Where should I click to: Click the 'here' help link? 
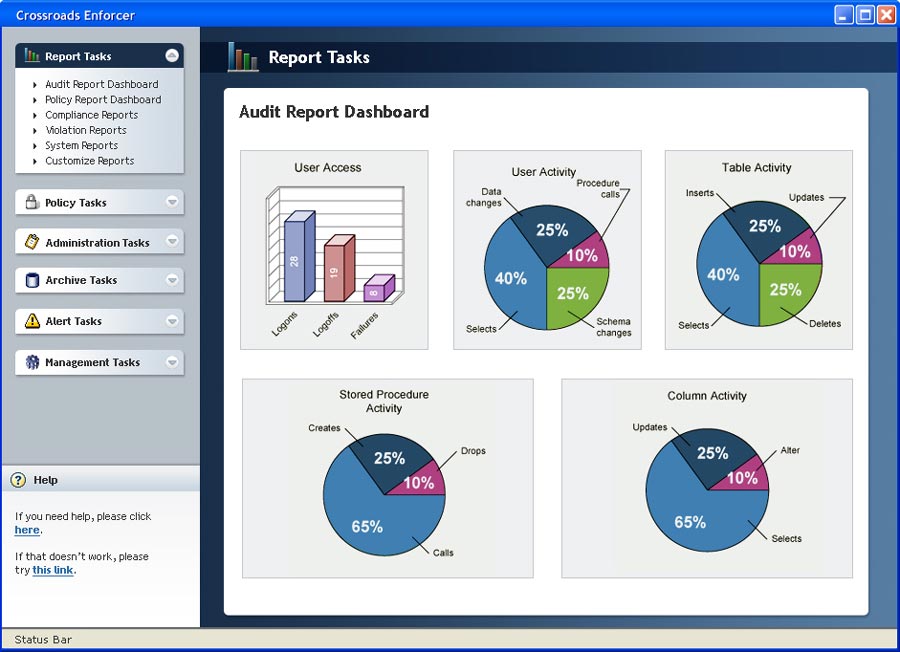tap(27, 530)
